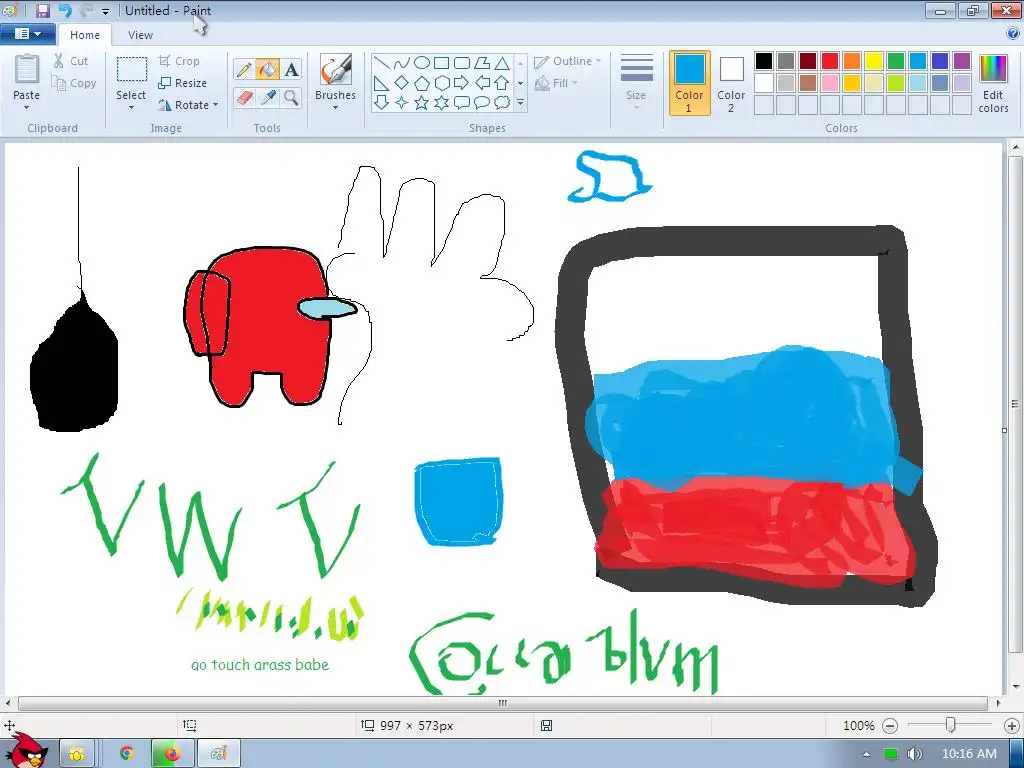Click the zoom out minus button
The image size is (1024, 768).
tap(889, 726)
